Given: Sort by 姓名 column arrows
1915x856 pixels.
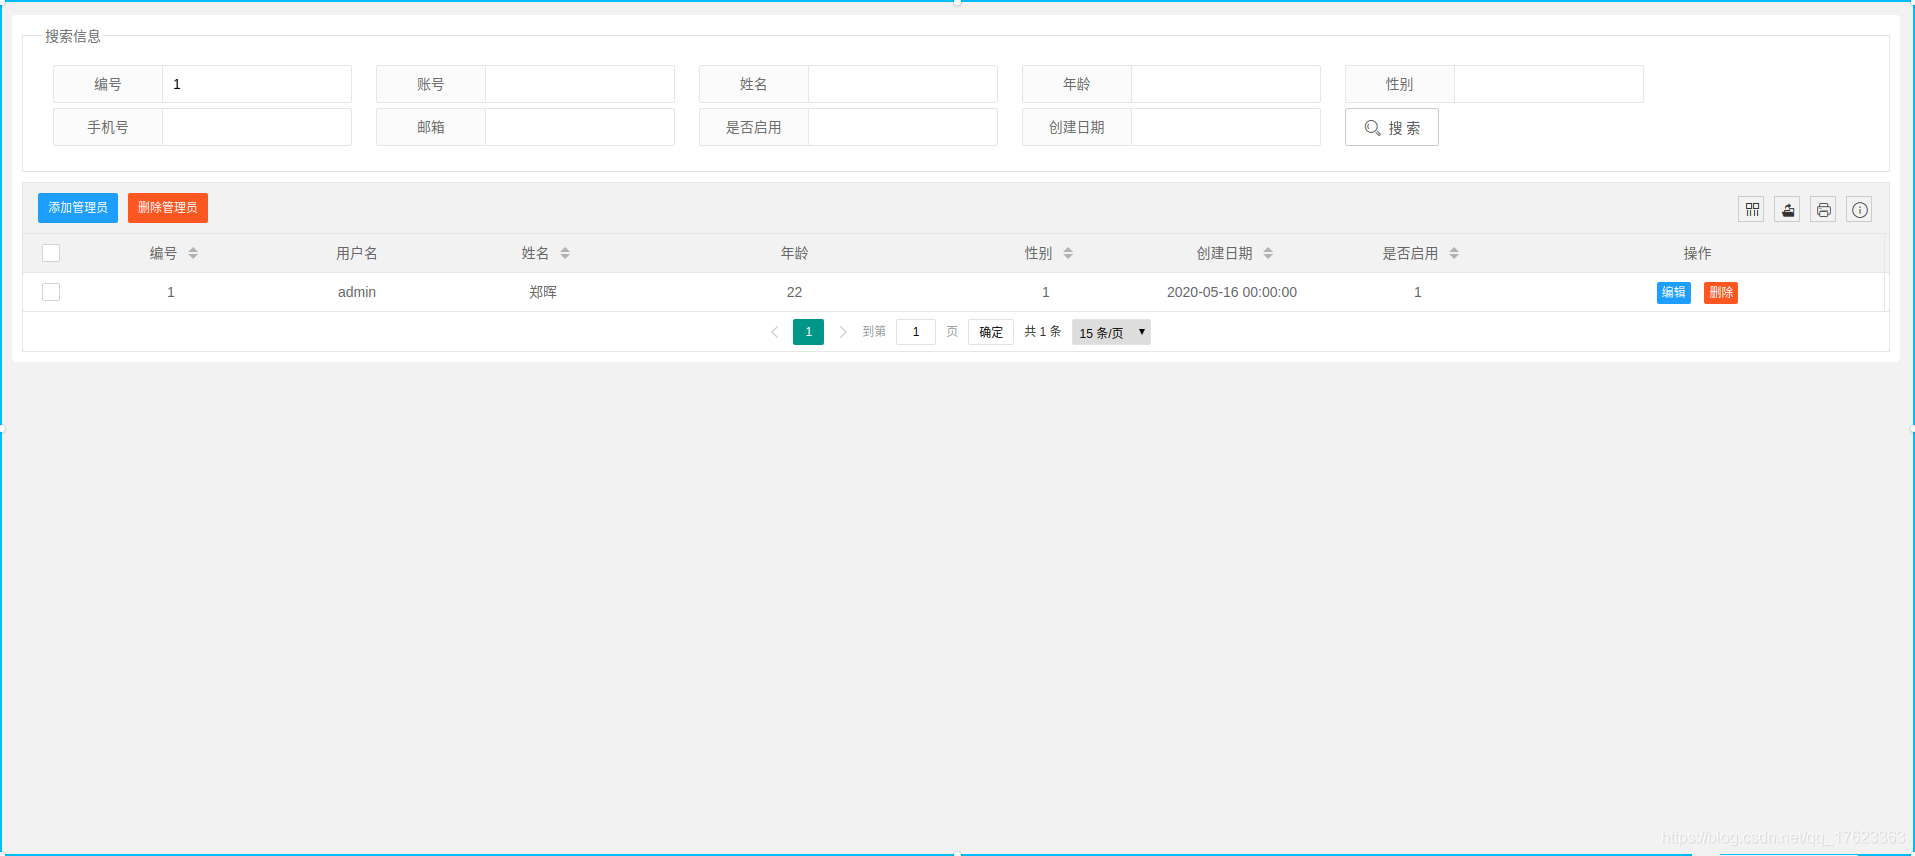Looking at the screenshot, I should pyautogui.click(x=565, y=253).
